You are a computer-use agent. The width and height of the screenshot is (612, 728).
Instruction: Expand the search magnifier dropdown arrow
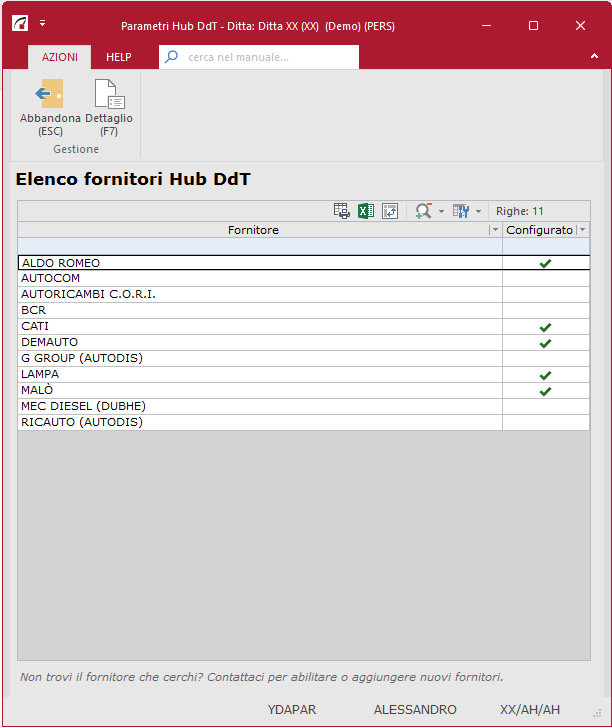point(441,212)
